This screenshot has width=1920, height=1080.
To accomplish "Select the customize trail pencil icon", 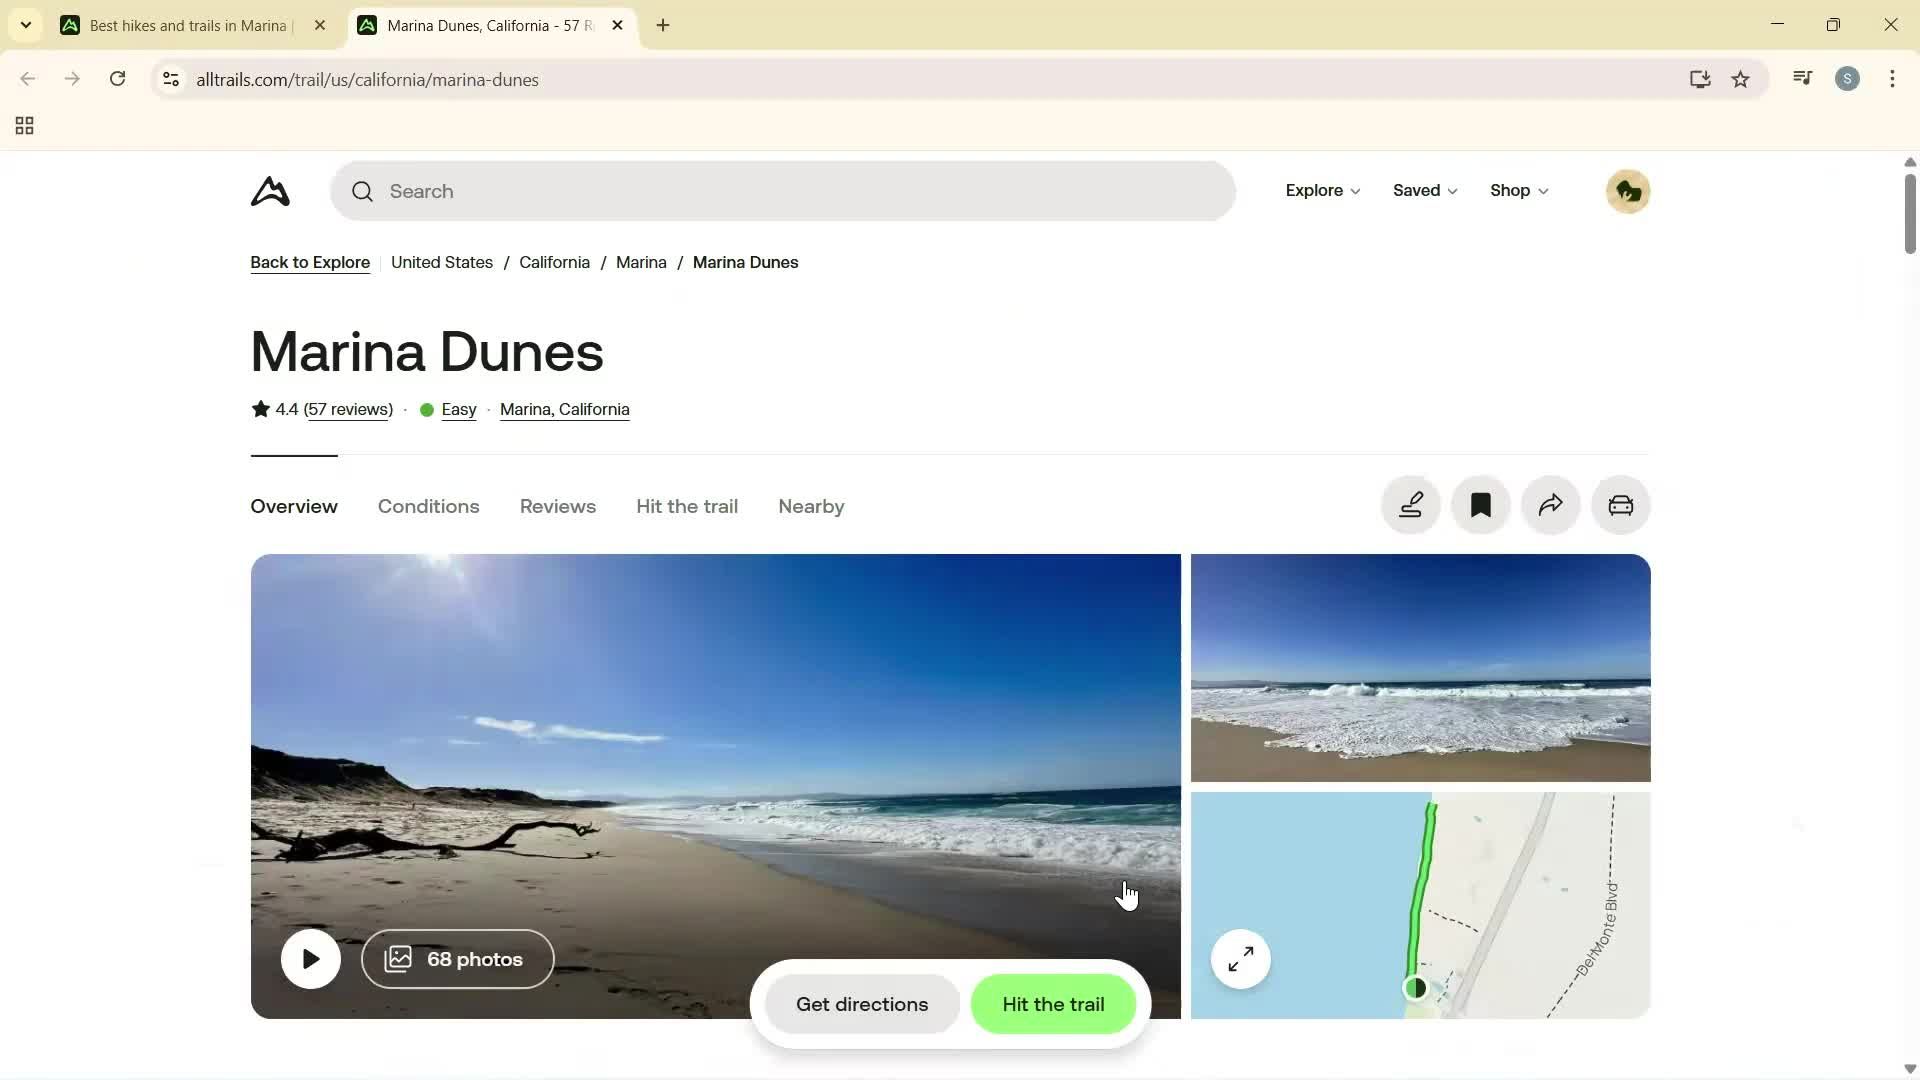I will 1411,505.
